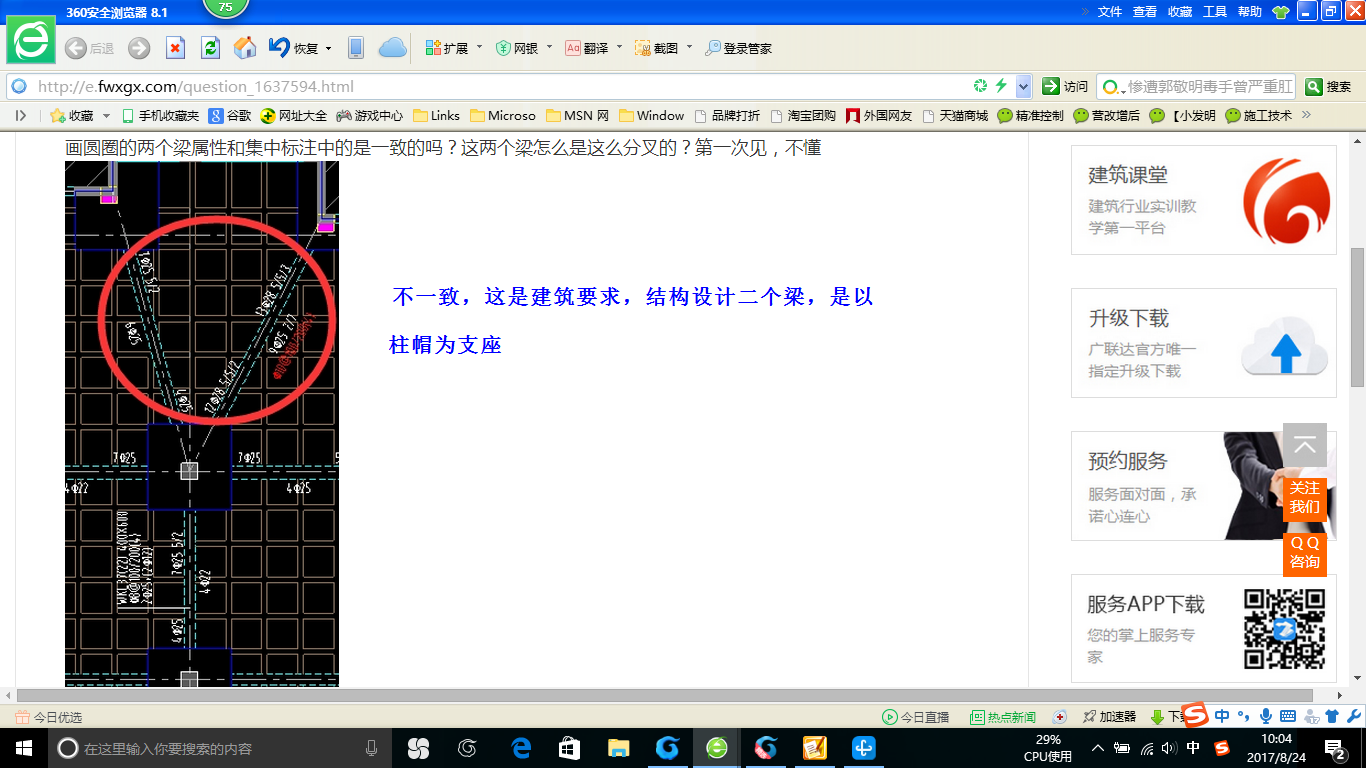Open the Links bookmark folder

click(437, 115)
